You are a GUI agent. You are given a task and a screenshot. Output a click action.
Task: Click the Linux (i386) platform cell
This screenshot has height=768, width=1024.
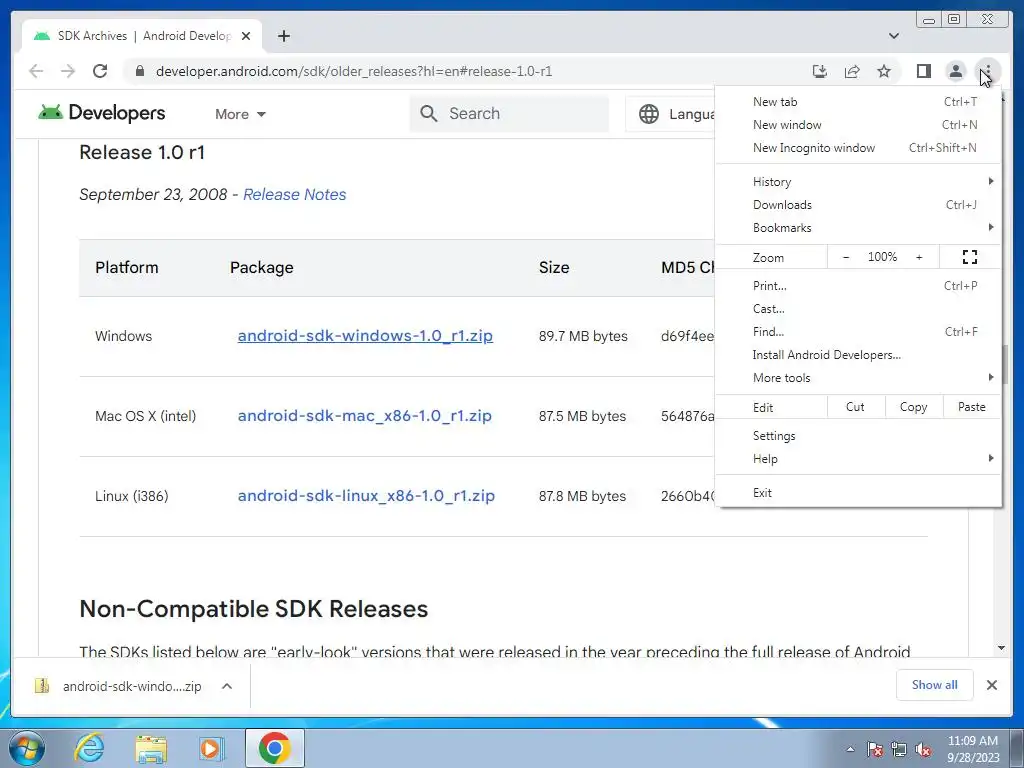point(131,496)
